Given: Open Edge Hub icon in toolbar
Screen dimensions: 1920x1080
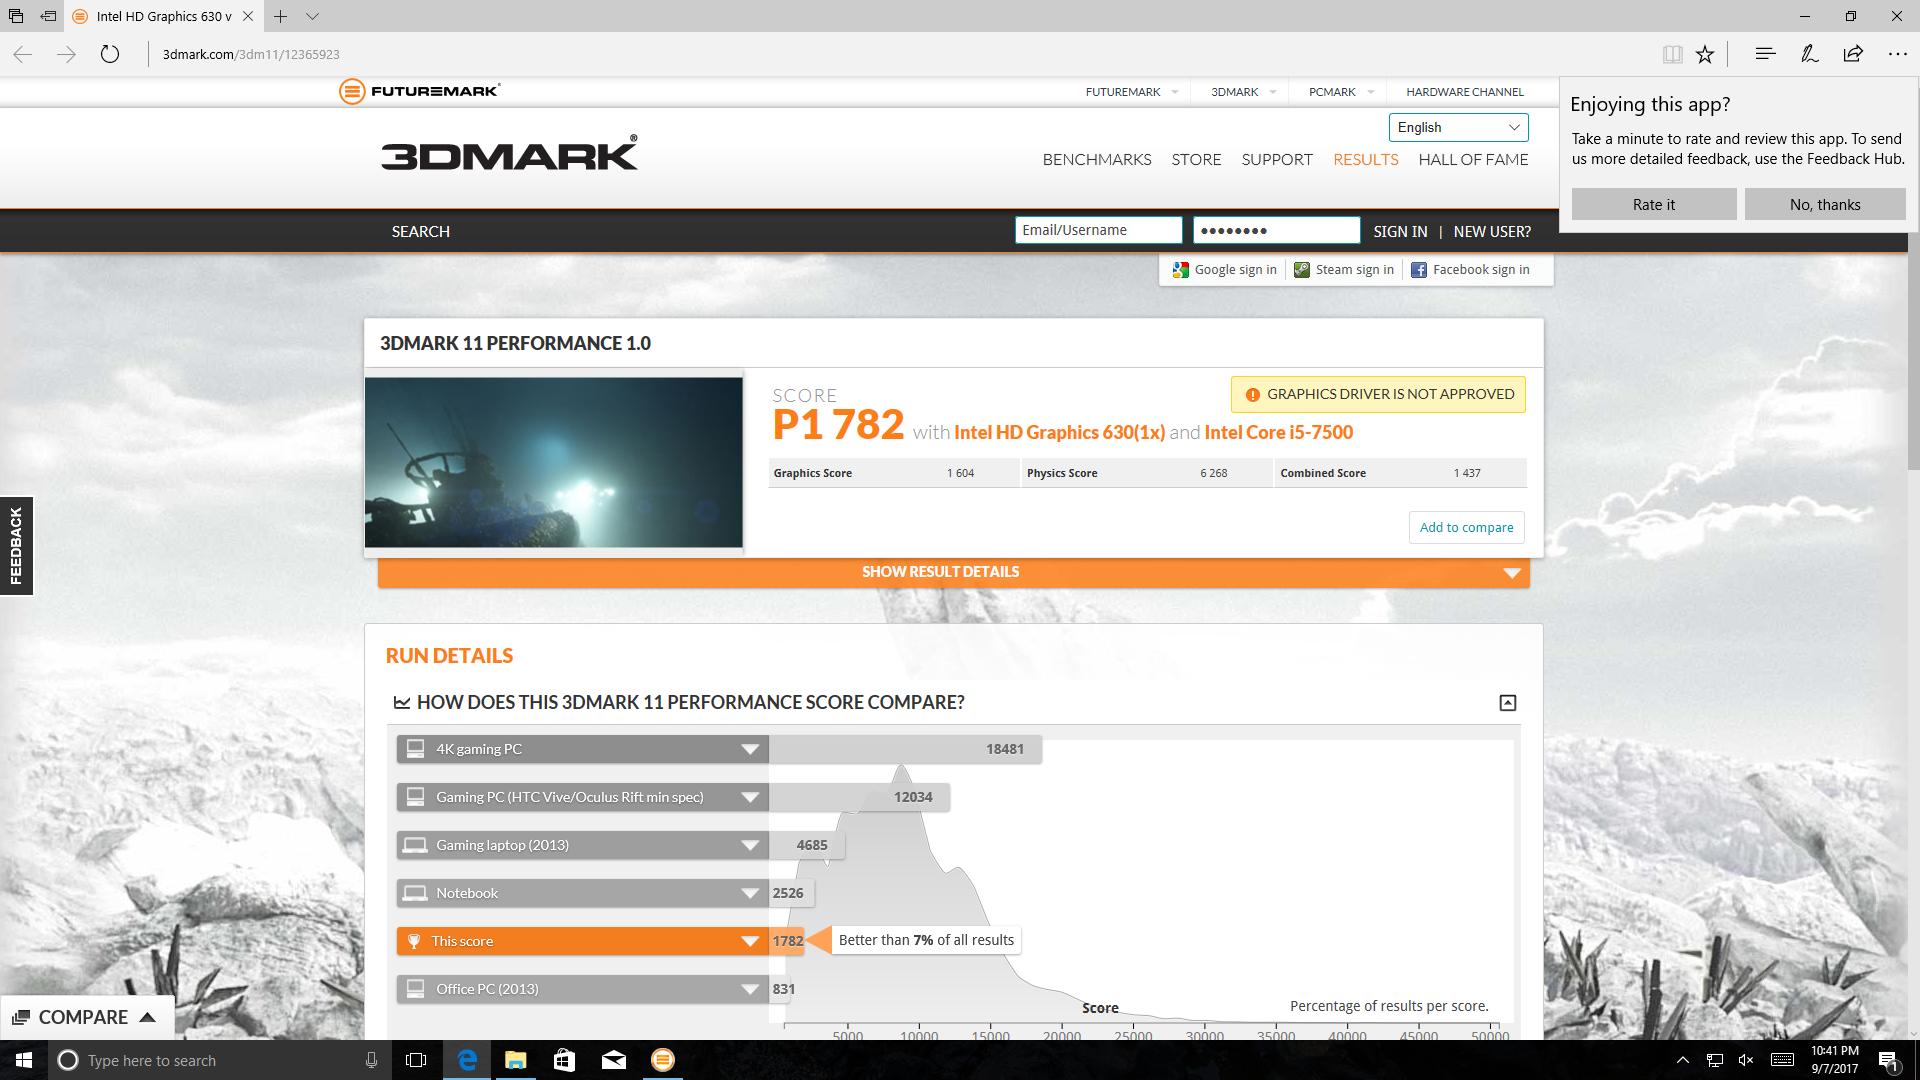Looking at the screenshot, I should tap(1765, 54).
